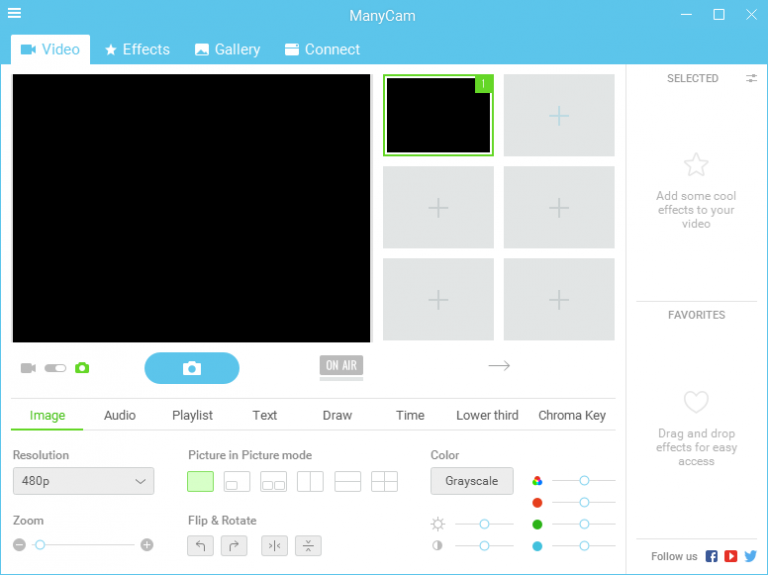Viewport: 768px width, 575px height.
Task: Open the Text tab
Action: coord(264,415)
